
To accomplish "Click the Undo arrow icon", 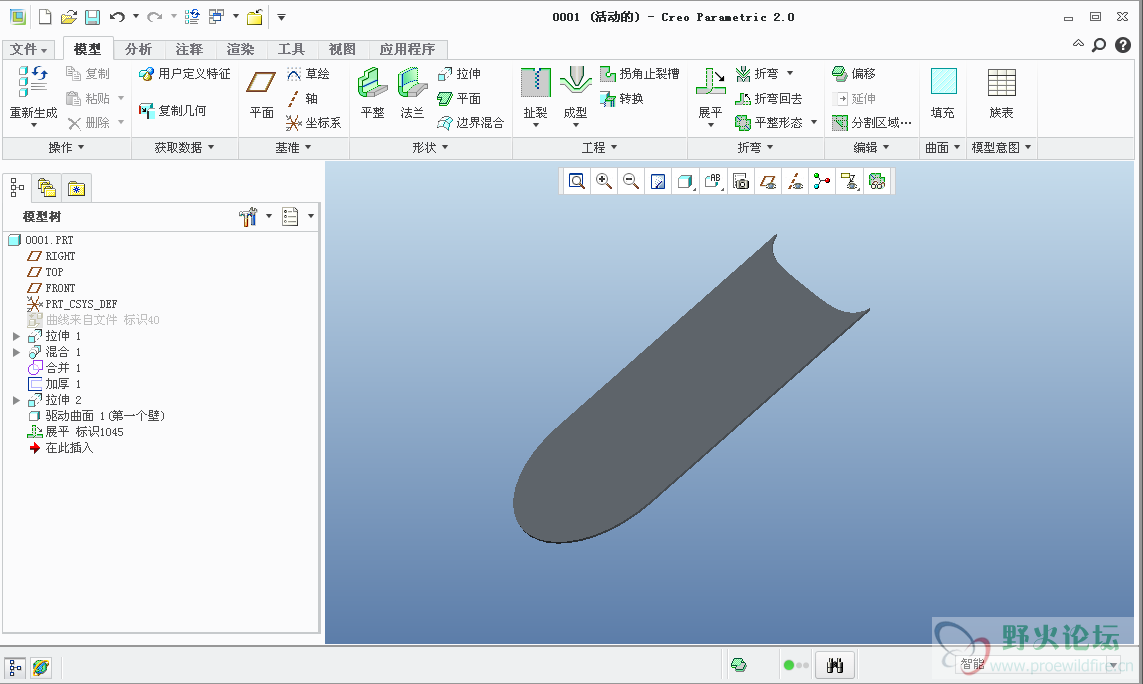I will pos(117,17).
